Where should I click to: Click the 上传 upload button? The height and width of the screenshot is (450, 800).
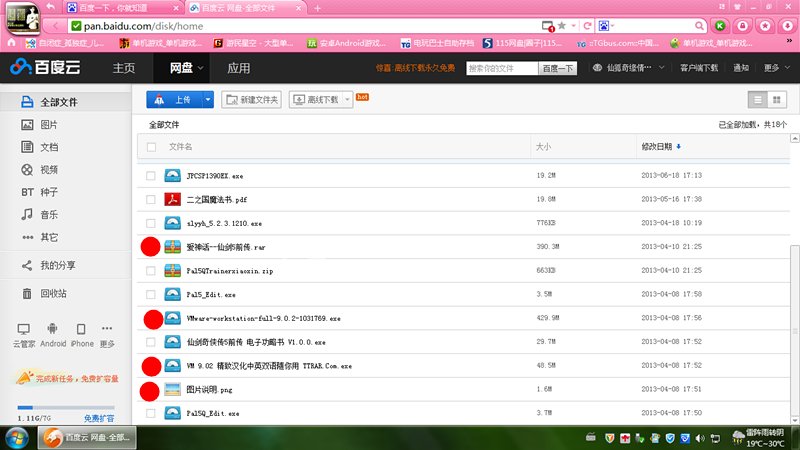coord(174,99)
